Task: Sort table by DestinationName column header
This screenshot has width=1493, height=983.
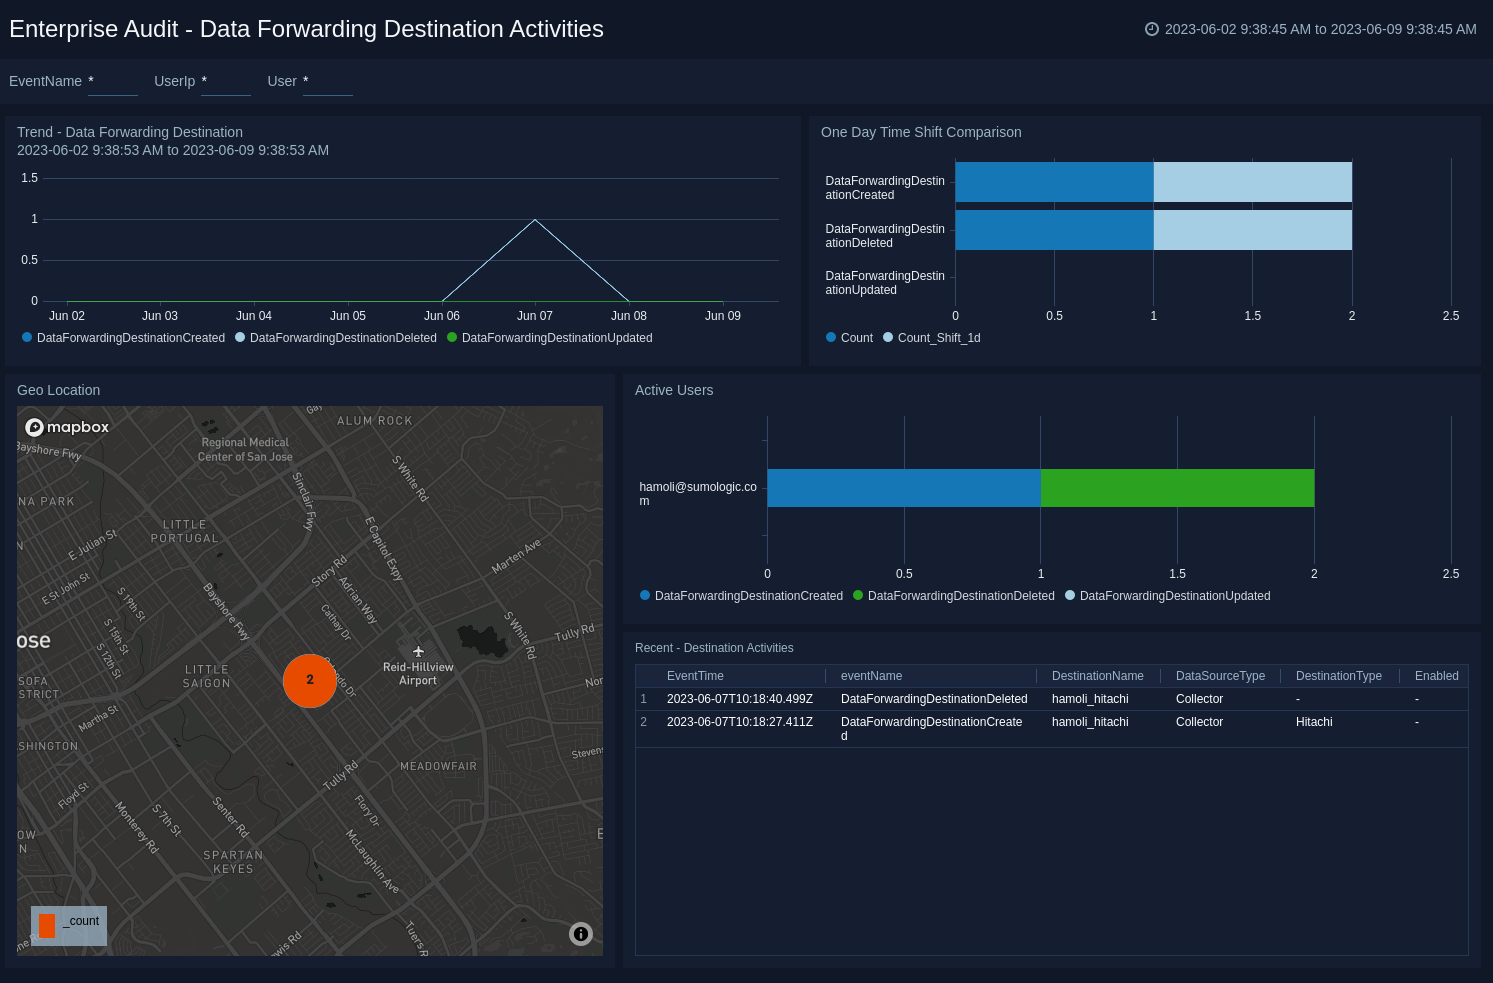Action: tap(1097, 676)
